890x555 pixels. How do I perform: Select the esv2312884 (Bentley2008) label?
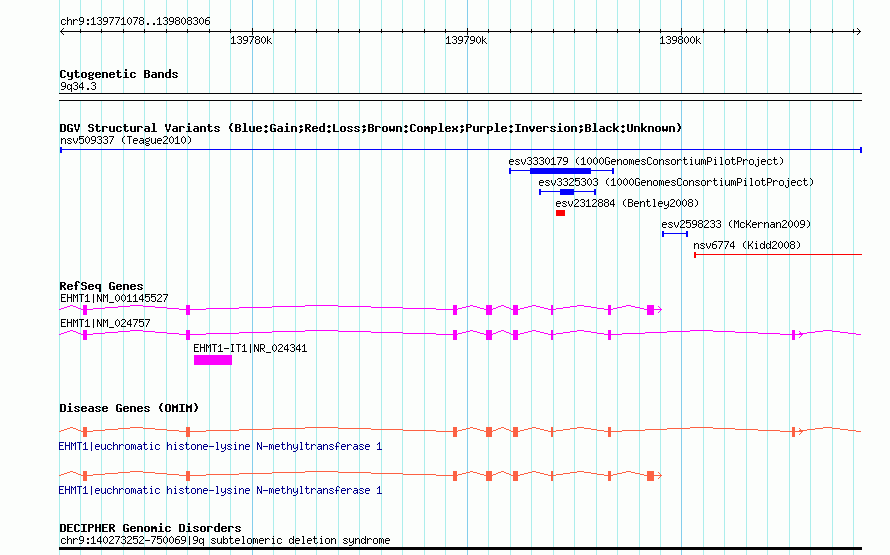click(627, 203)
